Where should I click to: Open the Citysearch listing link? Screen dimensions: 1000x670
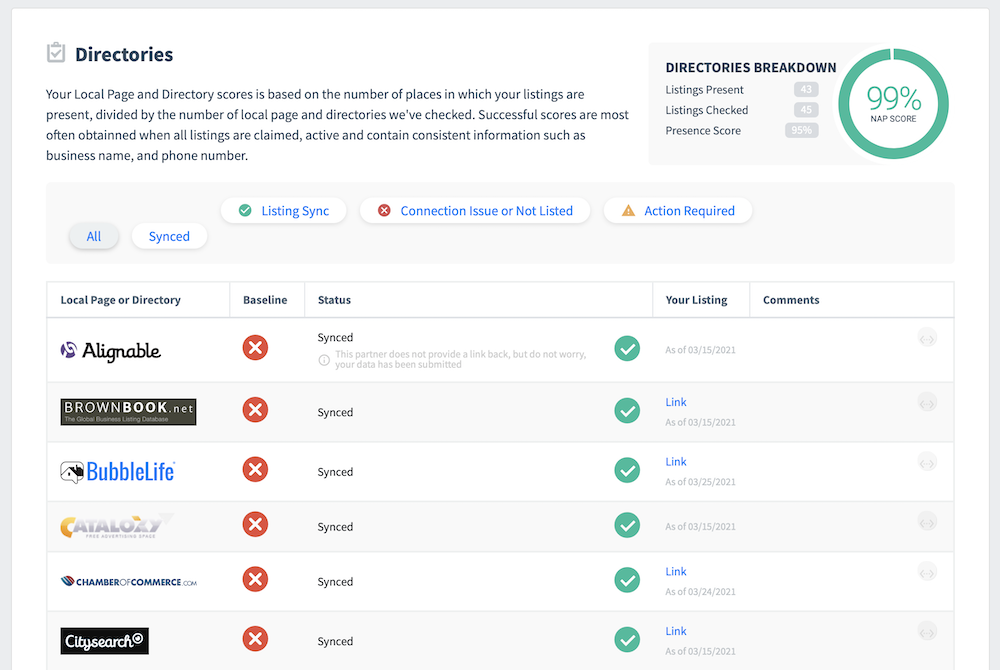click(676, 631)
